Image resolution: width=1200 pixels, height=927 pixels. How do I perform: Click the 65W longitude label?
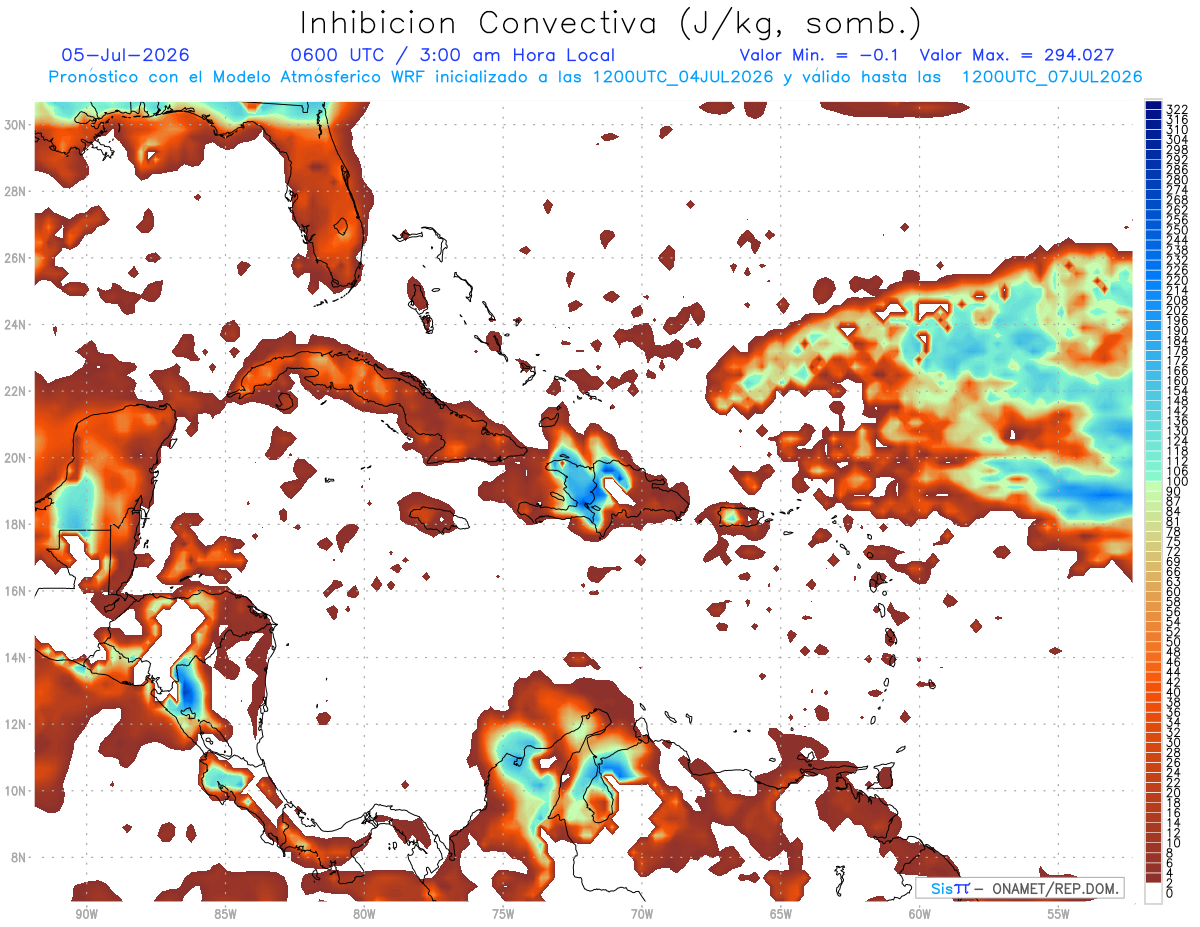(x=781, y=914)
